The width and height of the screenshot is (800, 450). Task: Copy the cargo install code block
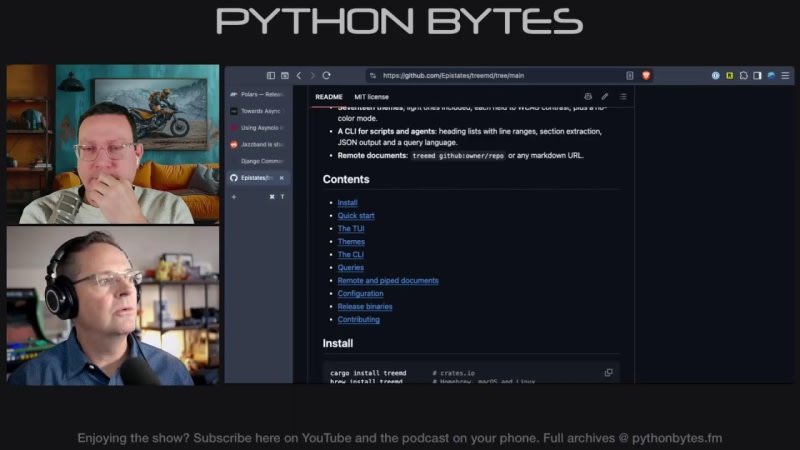click(x=608, y=372)
